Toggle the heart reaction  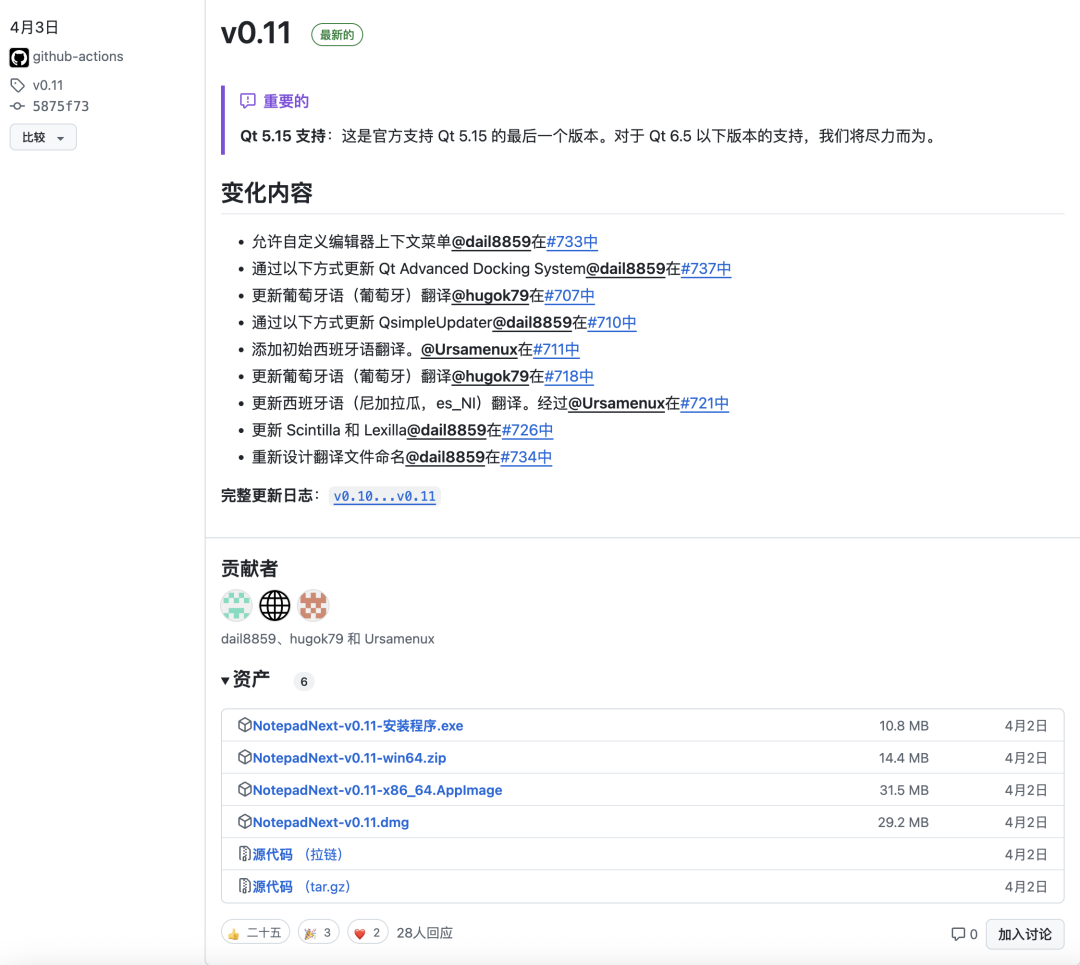367,932
